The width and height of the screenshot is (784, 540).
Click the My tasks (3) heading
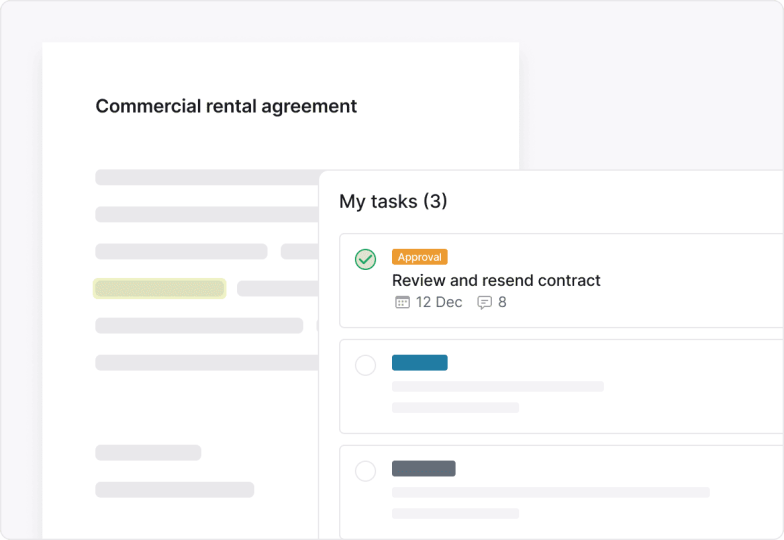tap(393, 202)
